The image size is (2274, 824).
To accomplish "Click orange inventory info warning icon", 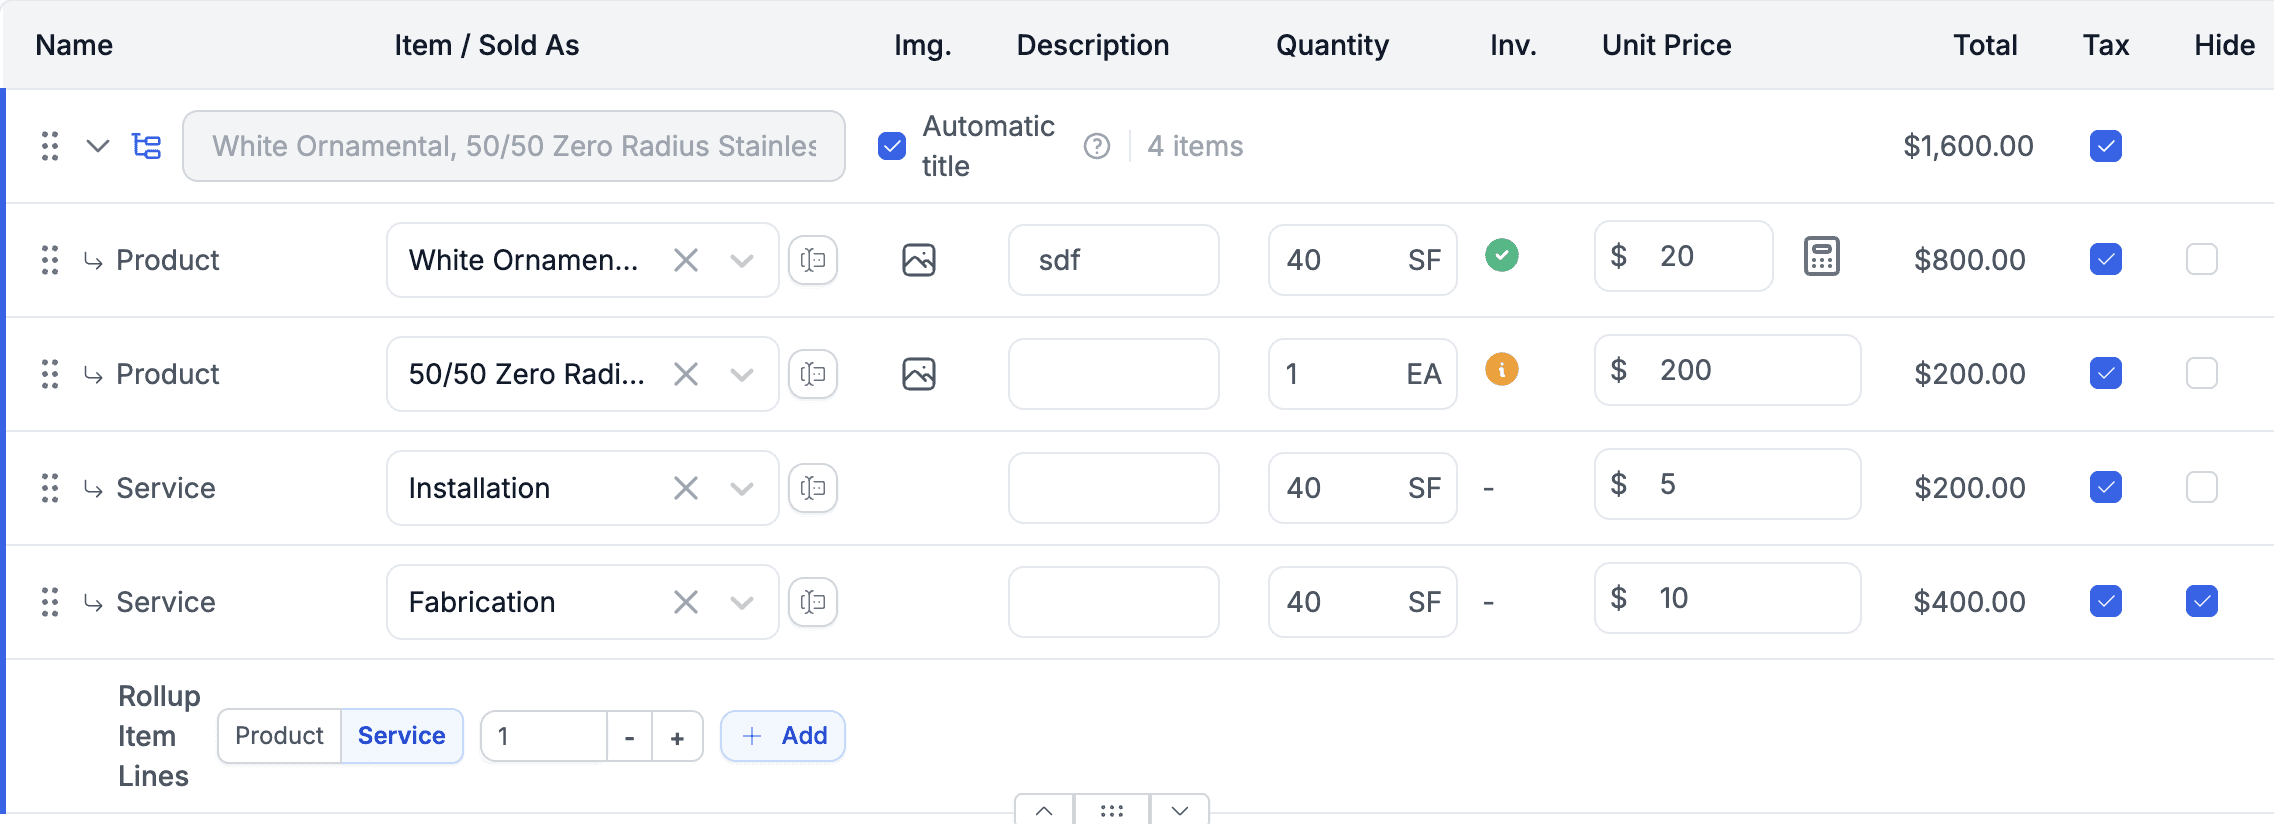I will click(1501, 370).
